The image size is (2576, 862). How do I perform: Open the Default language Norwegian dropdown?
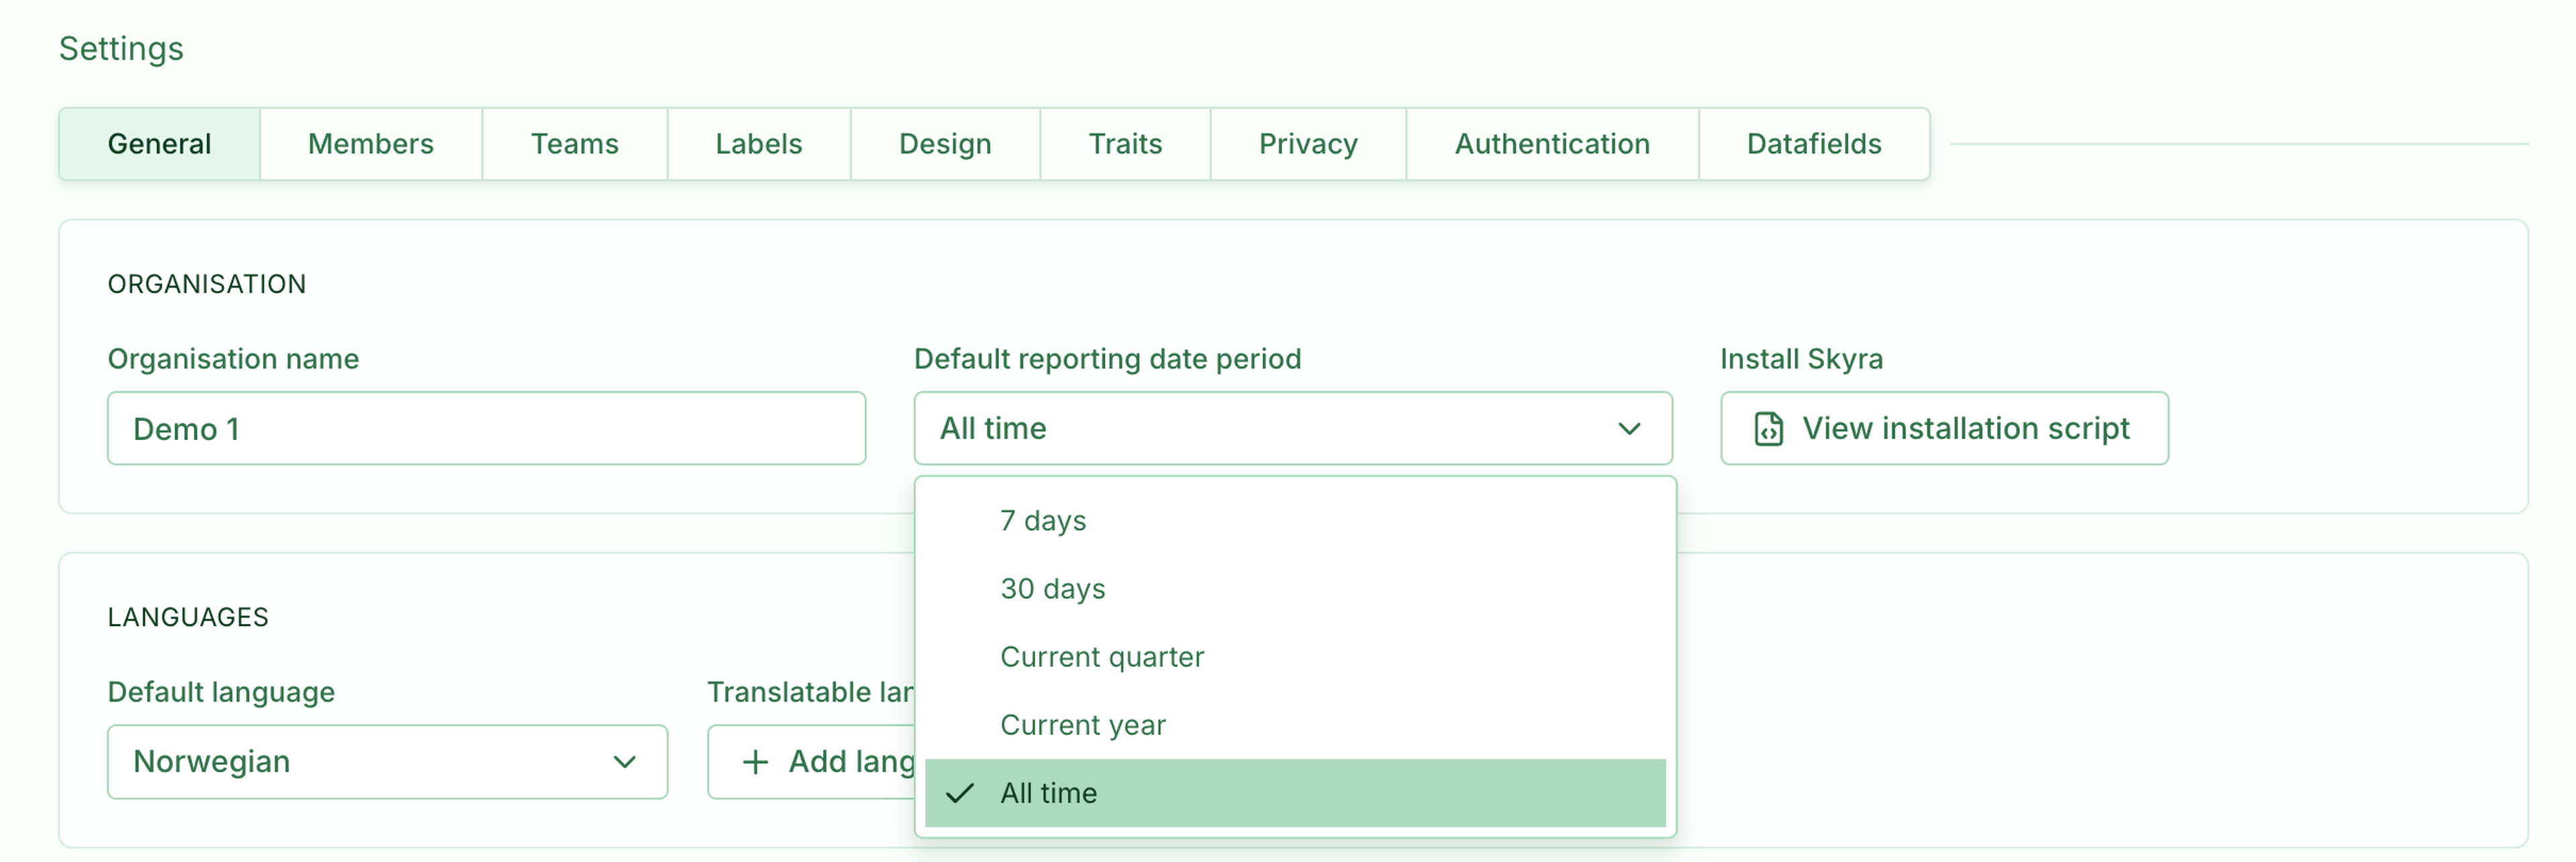pyautogui.click(x=388, y=762)
